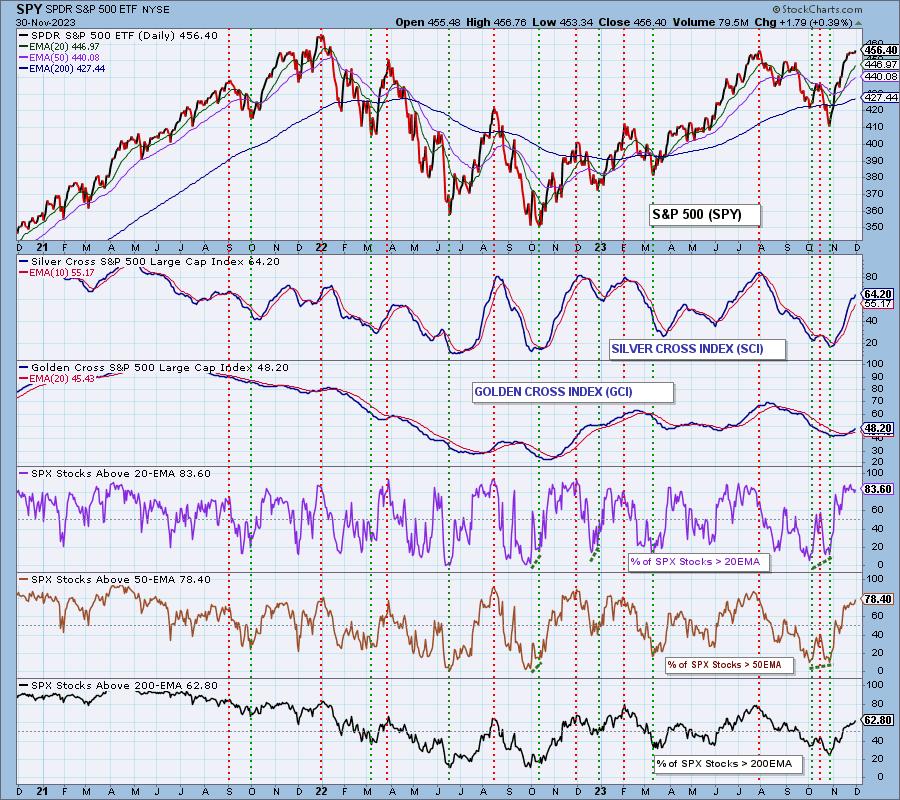
Task: Select the SPDR S&P 500 ETF (Daily) legend entry
Action: click(118, 36)
